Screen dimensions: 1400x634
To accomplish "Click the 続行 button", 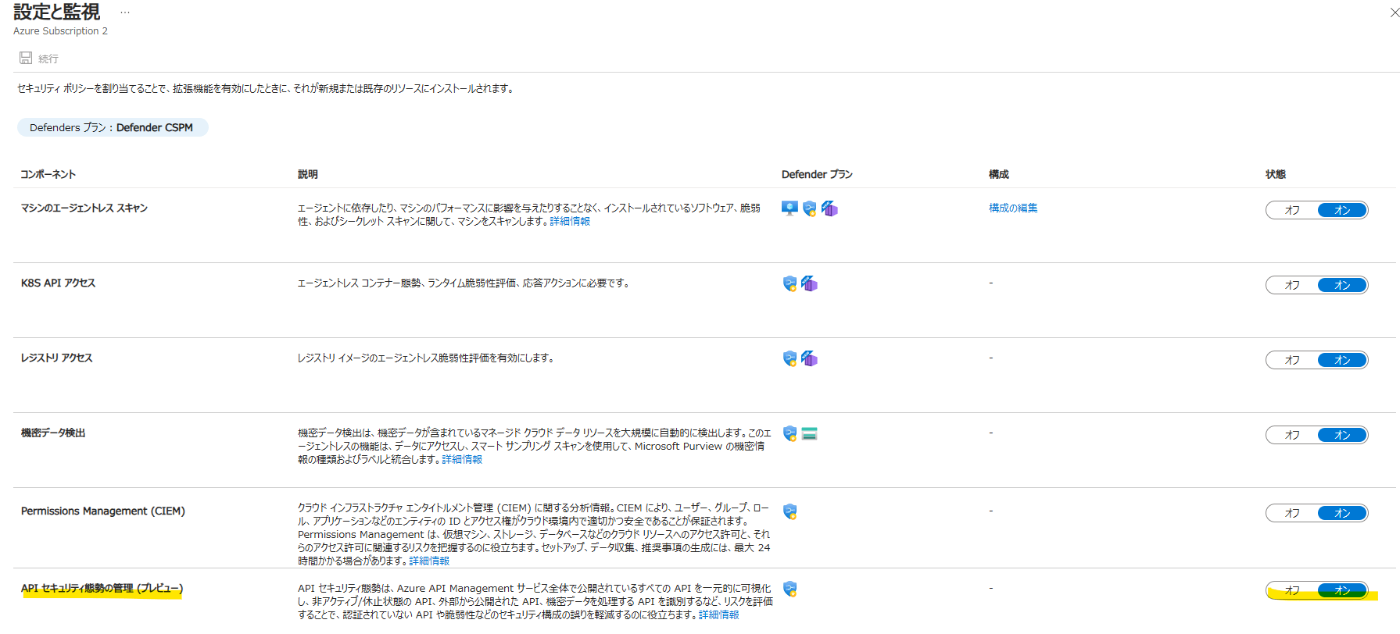I will coord(39,58).
